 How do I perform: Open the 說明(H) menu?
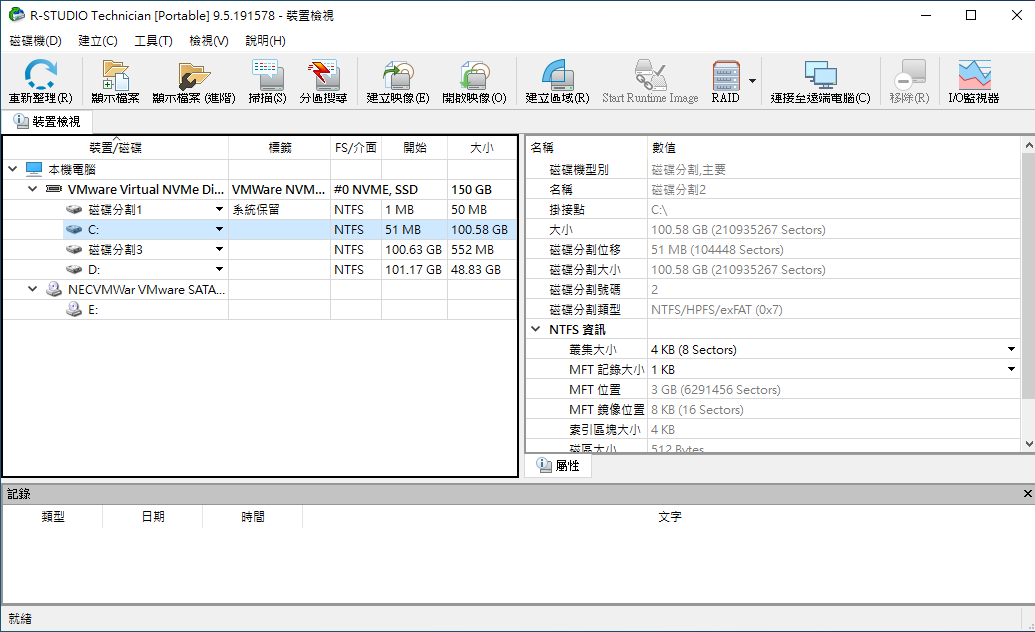[265, 41]
